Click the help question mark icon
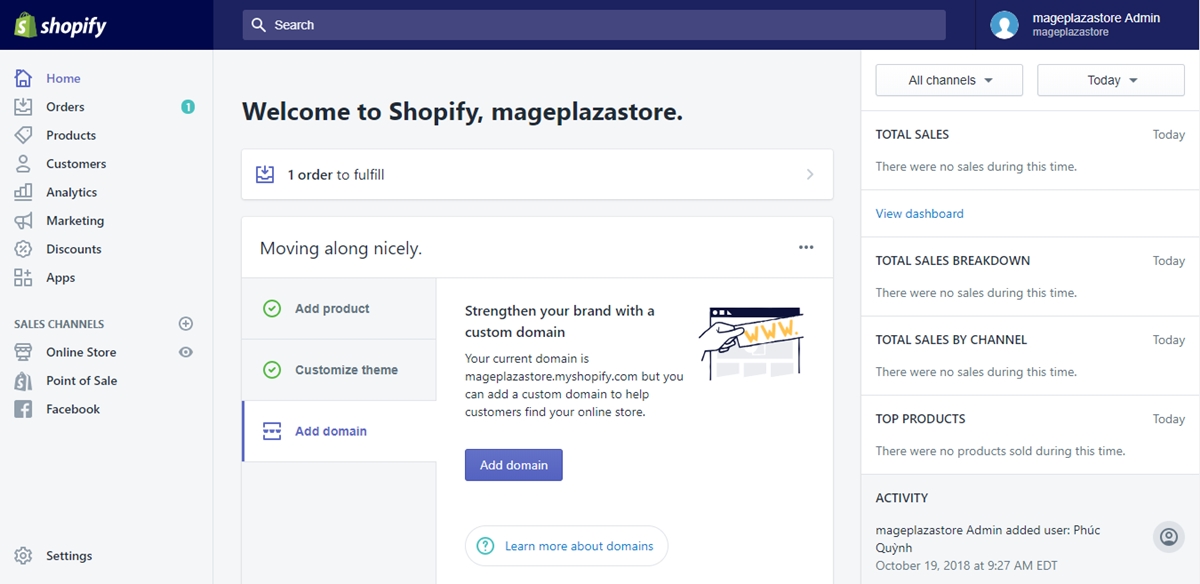Image resolution: width=1200 pixels, height=584 pixels. (x=486, y=546)
